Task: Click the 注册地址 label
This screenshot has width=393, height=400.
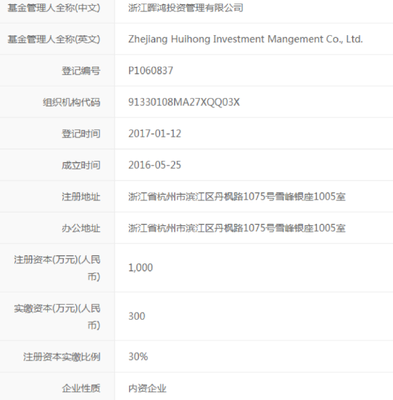Action: (81, 197)
